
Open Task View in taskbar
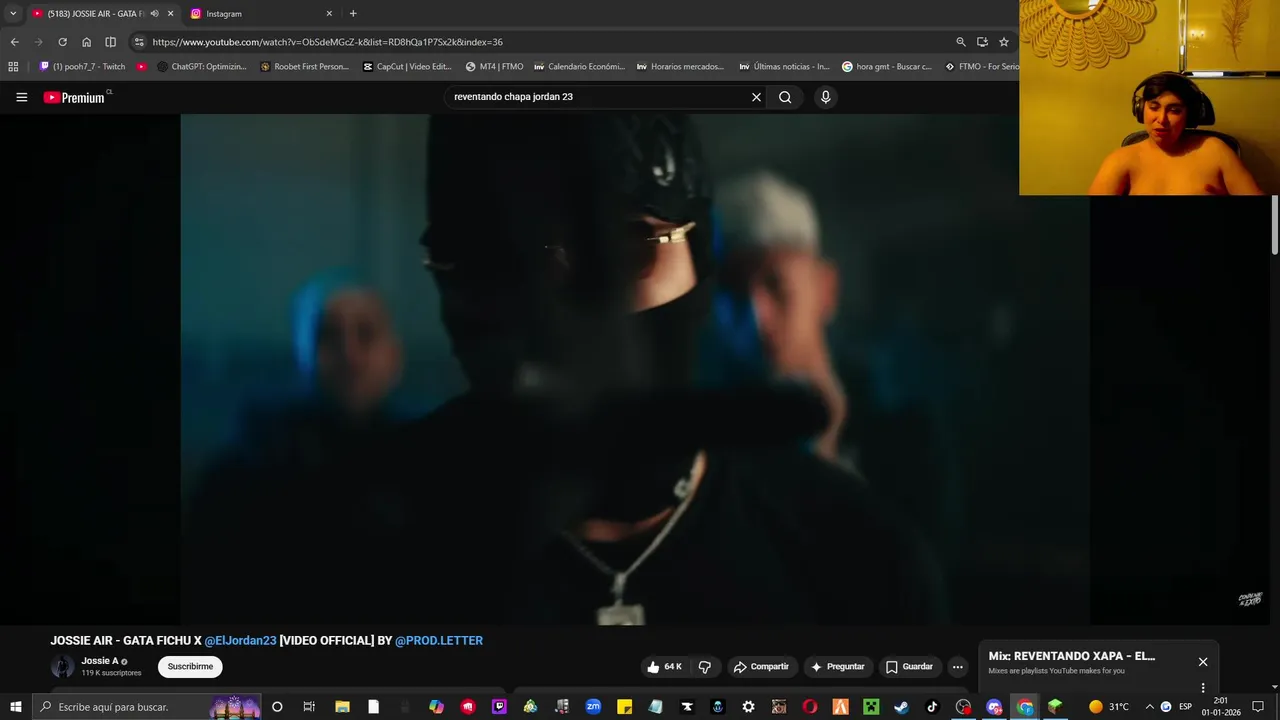pos(309,707)
